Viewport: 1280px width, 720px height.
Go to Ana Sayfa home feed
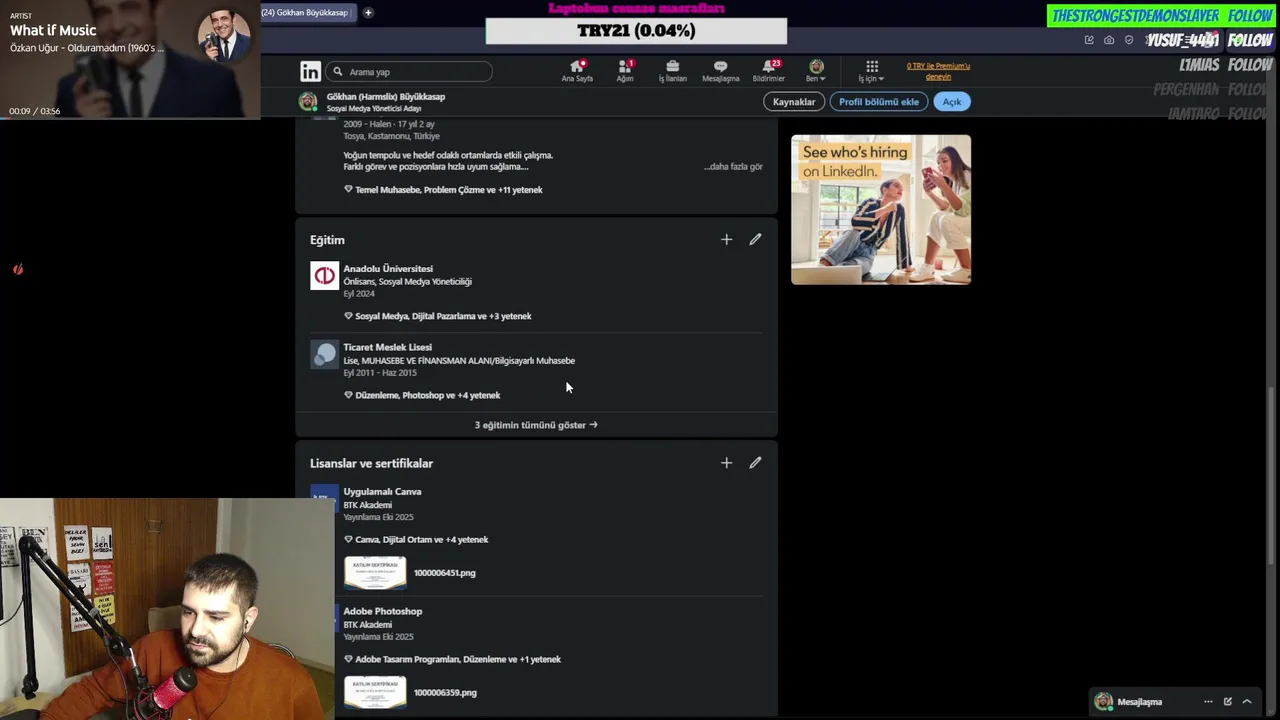(x=577, y=71)
